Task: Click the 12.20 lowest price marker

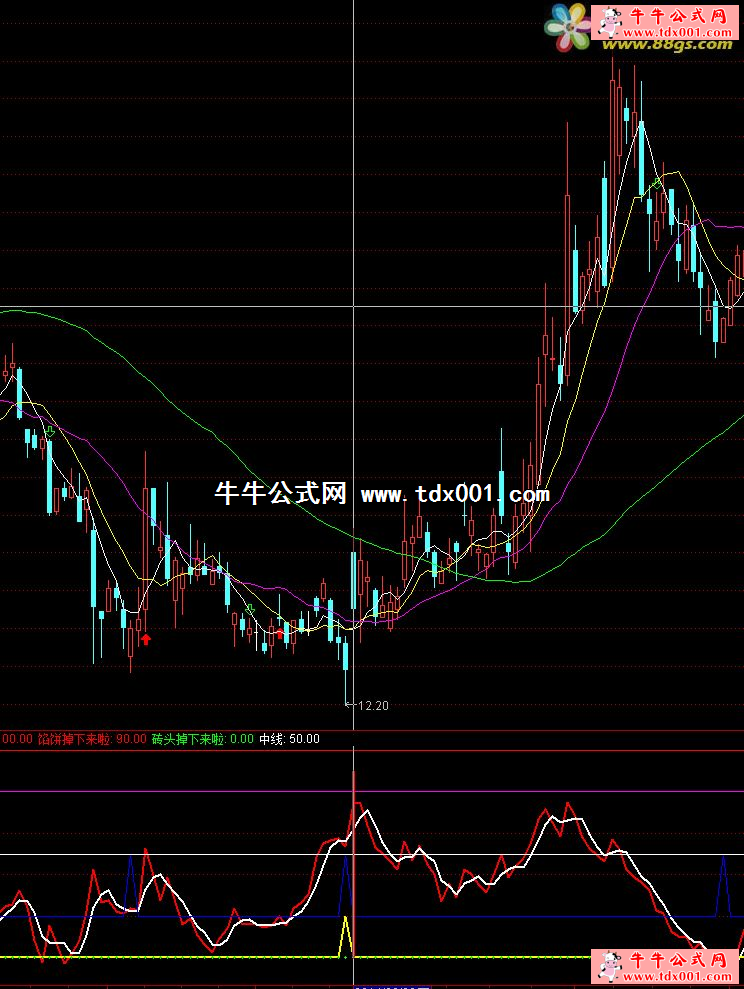Action: point(372,706)
